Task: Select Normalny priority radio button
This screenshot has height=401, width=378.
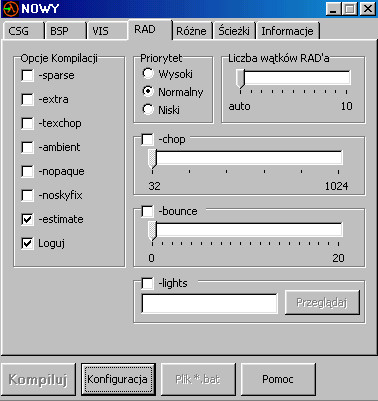Action: point(148,91)
